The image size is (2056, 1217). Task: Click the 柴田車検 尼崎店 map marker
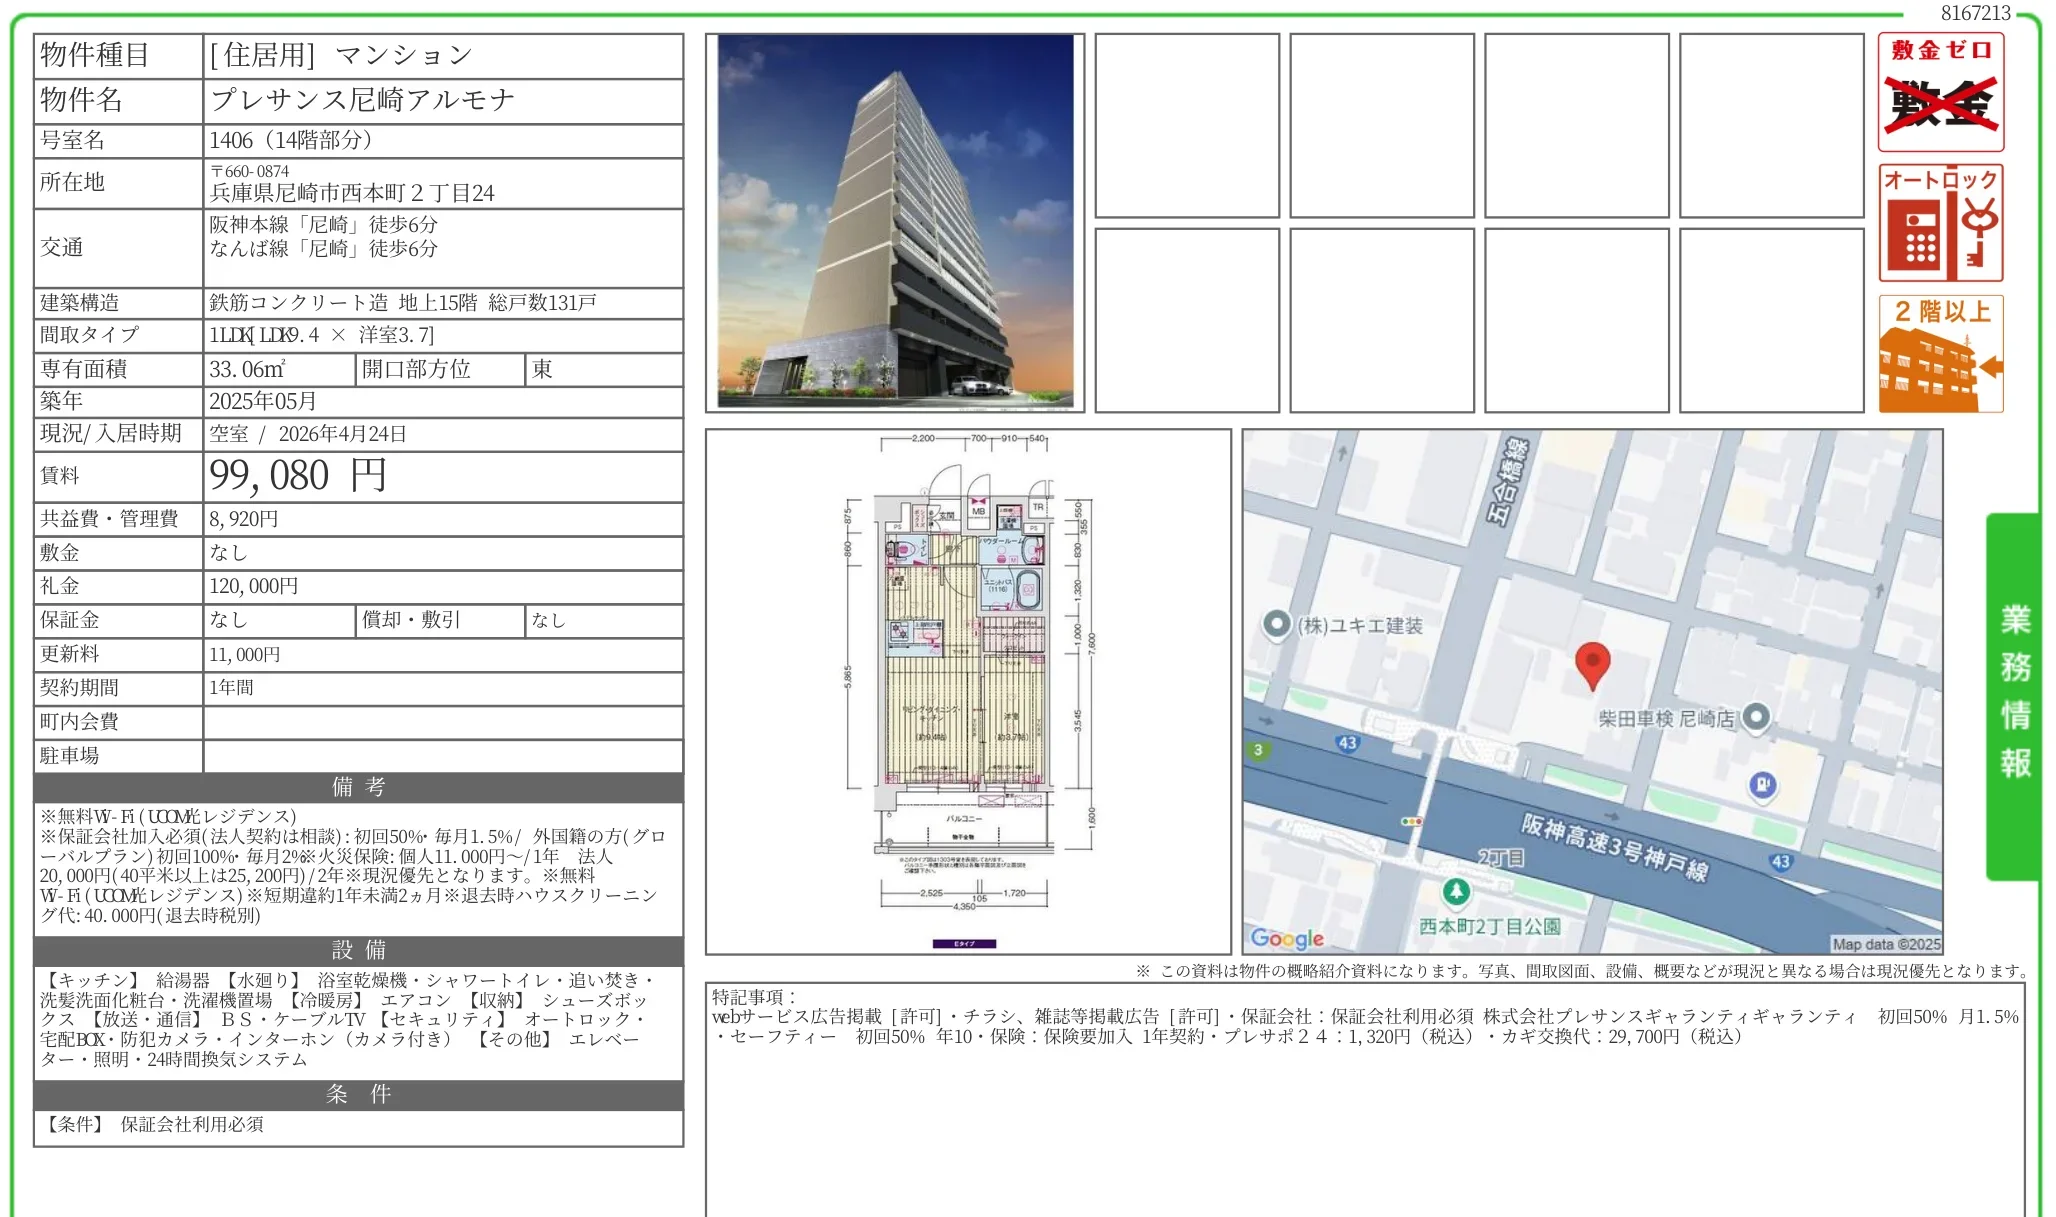pos(1756,716)
